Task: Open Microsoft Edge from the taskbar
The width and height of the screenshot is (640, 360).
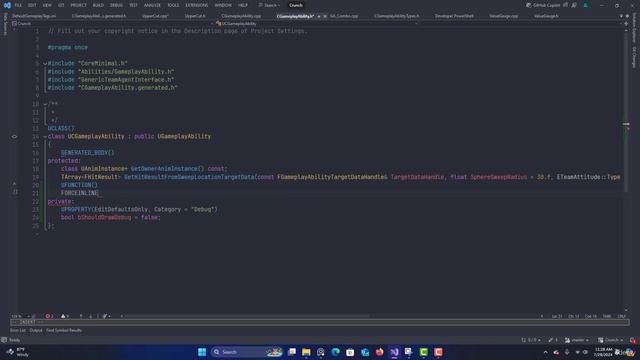Action: point(336,352)
